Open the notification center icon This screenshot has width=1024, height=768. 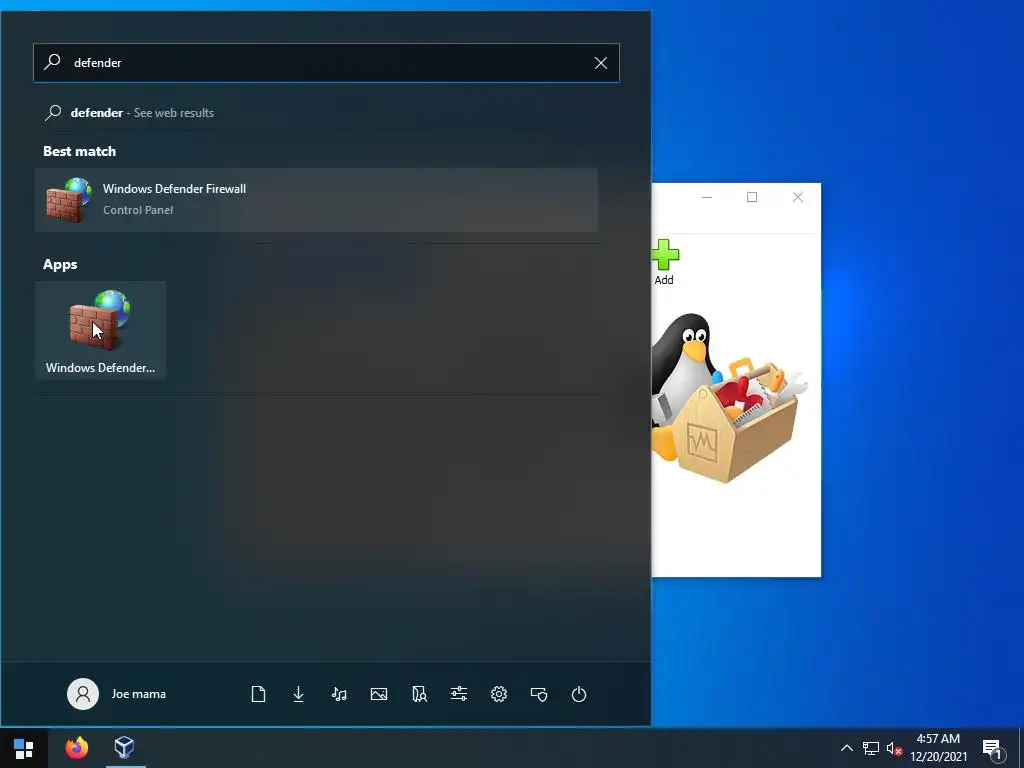tap(993, 748)
